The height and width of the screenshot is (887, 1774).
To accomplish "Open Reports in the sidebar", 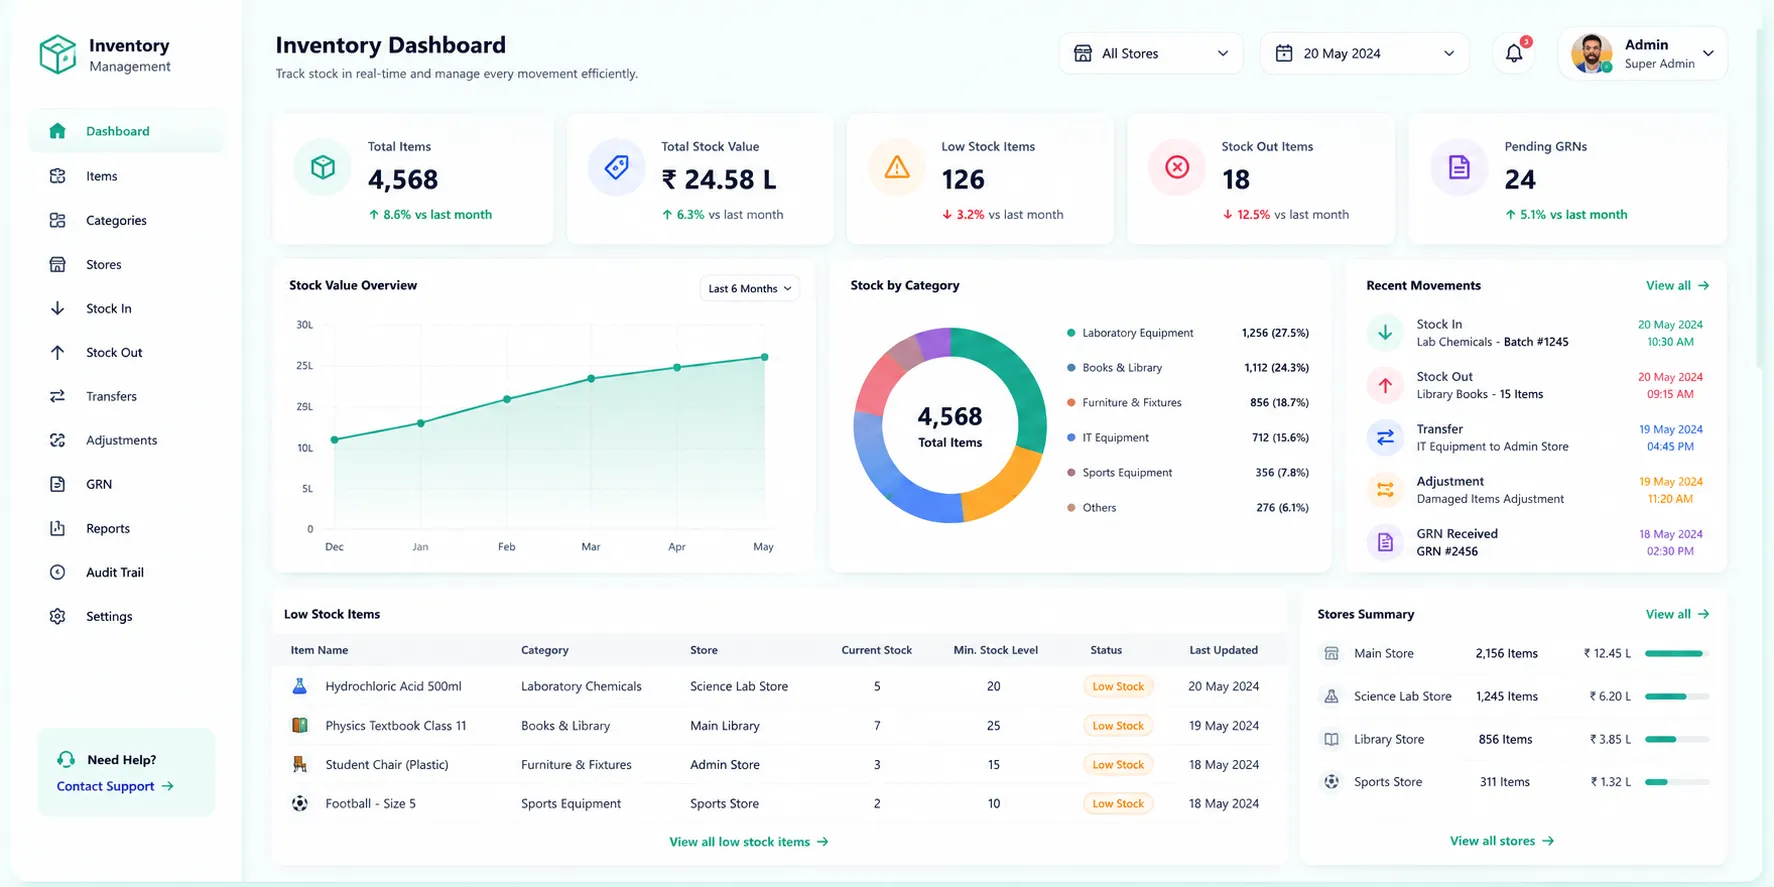I will [127, 528].
